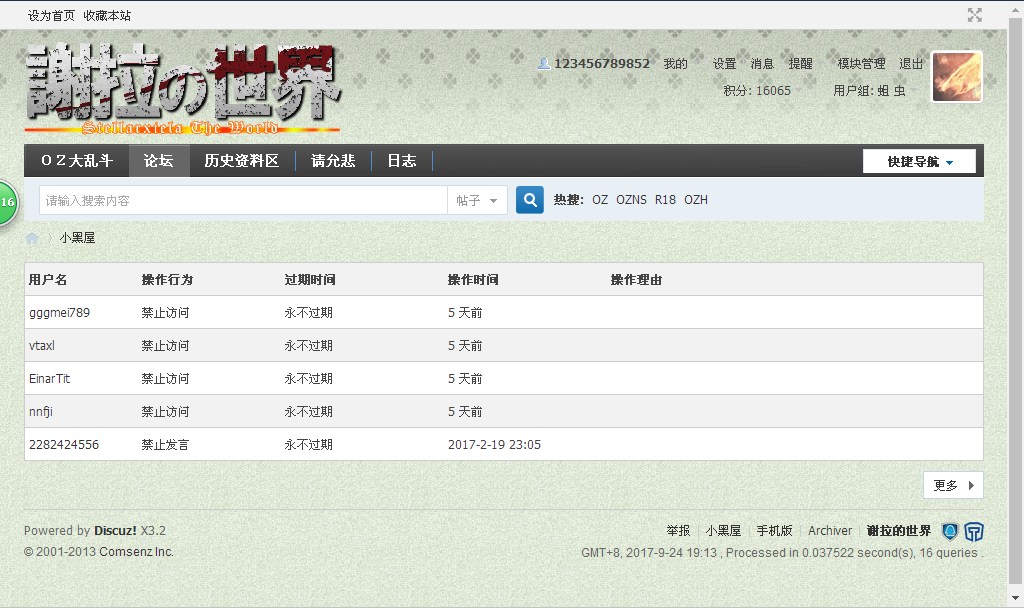Click 小黑屋 in the breadcrumb

click(77, 238)
